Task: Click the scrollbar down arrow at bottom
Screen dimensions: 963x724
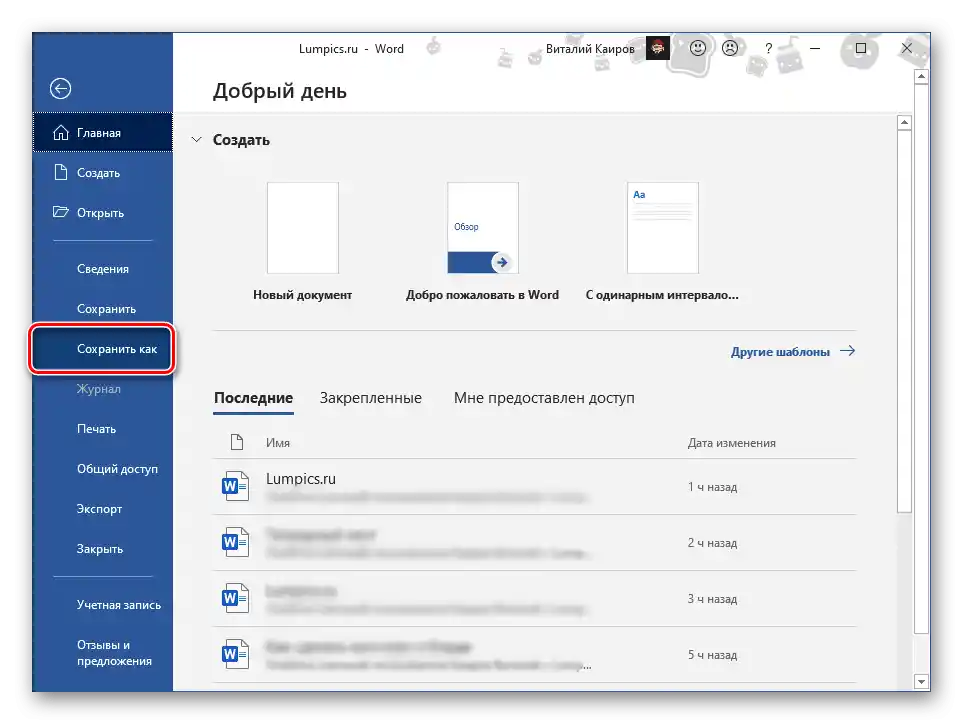Action: [x=921, y=681]
